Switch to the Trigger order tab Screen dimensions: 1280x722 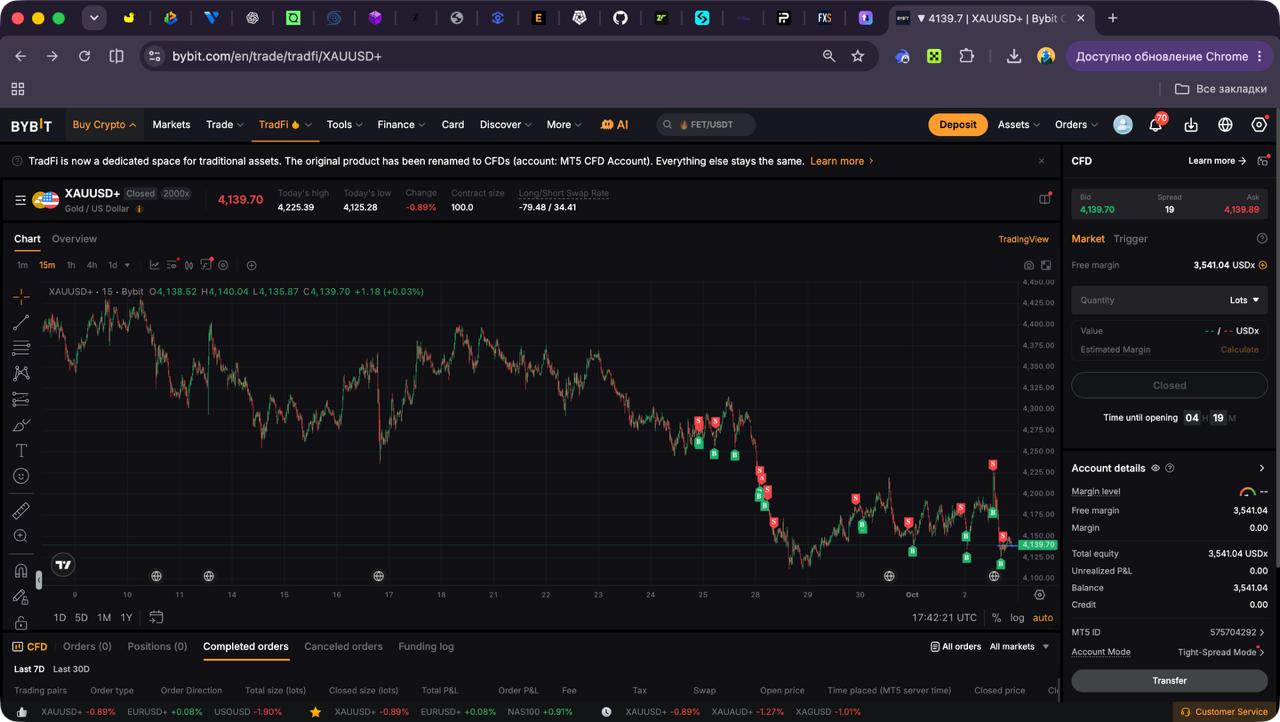(x=1131, y=239)
